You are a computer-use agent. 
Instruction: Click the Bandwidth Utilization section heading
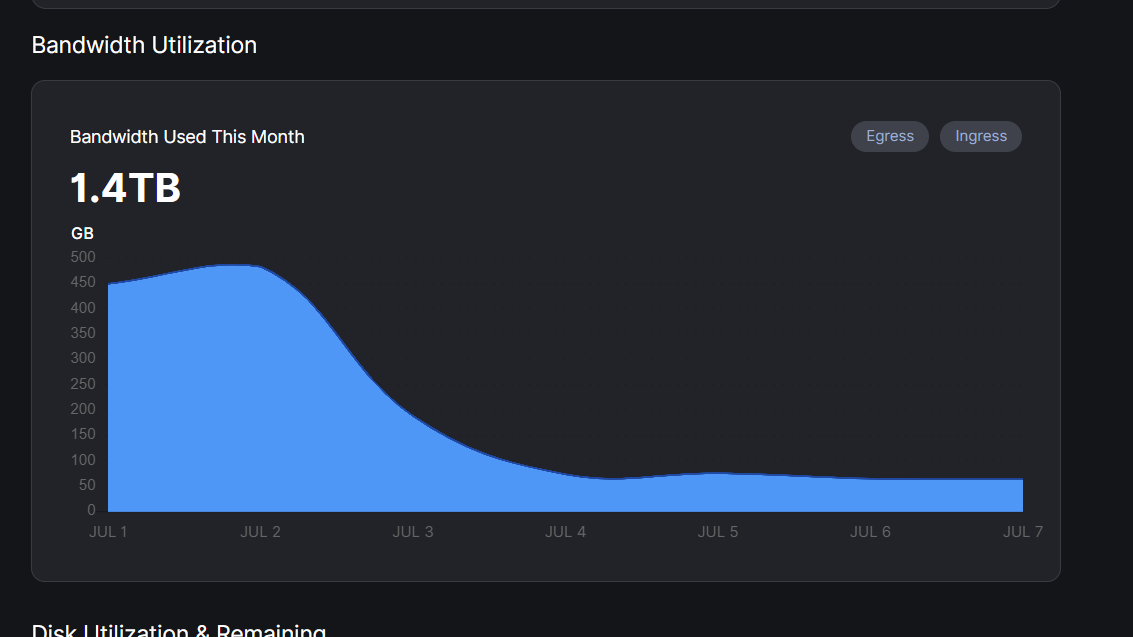[x=144, y=45]
